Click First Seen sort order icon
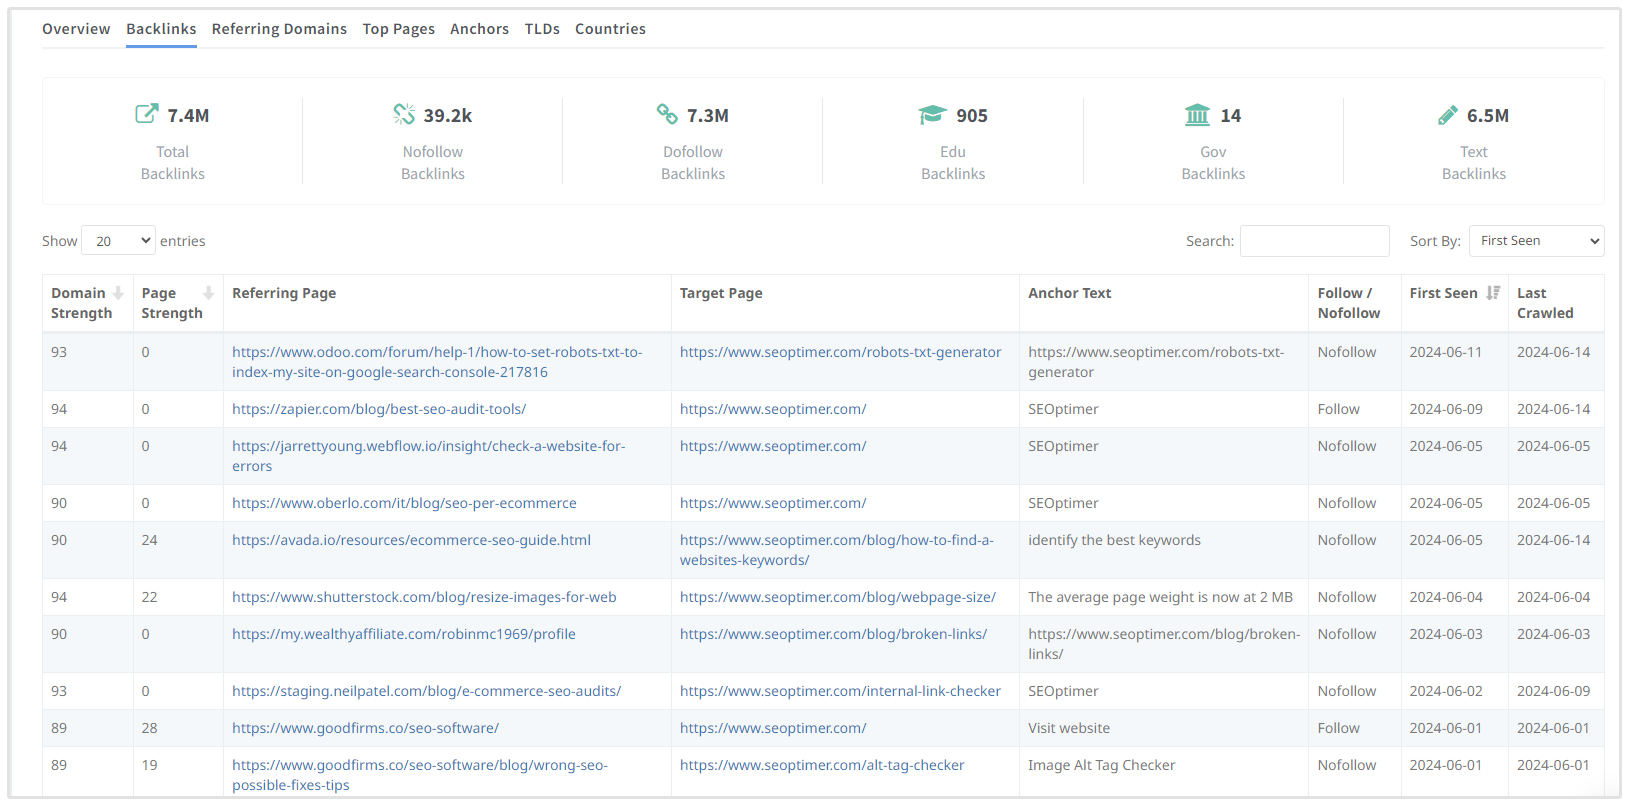 point(1493,293)
